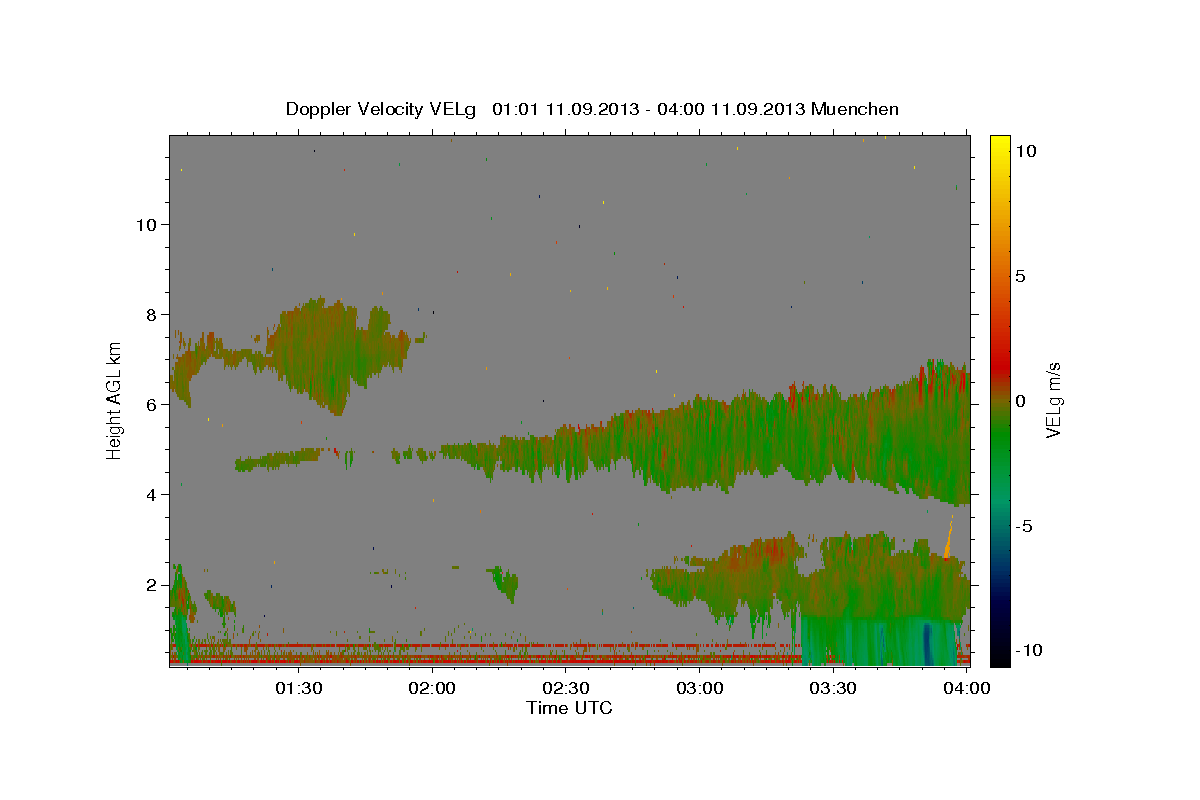Click the height tick label 2
Viewport: 1200px width, 800px height.
click(x=151, y=584)
